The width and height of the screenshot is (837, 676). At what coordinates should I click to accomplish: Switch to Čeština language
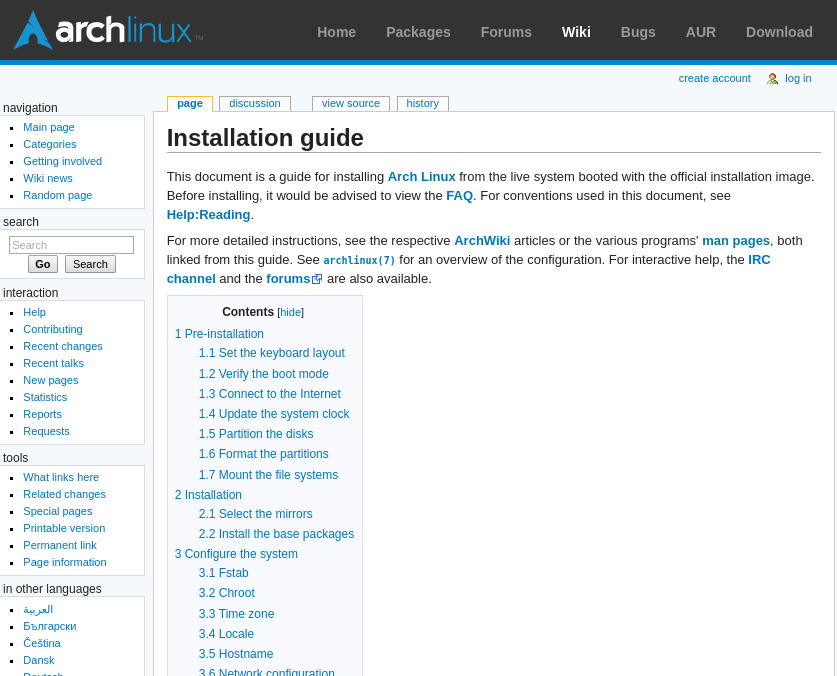[42, 643]
